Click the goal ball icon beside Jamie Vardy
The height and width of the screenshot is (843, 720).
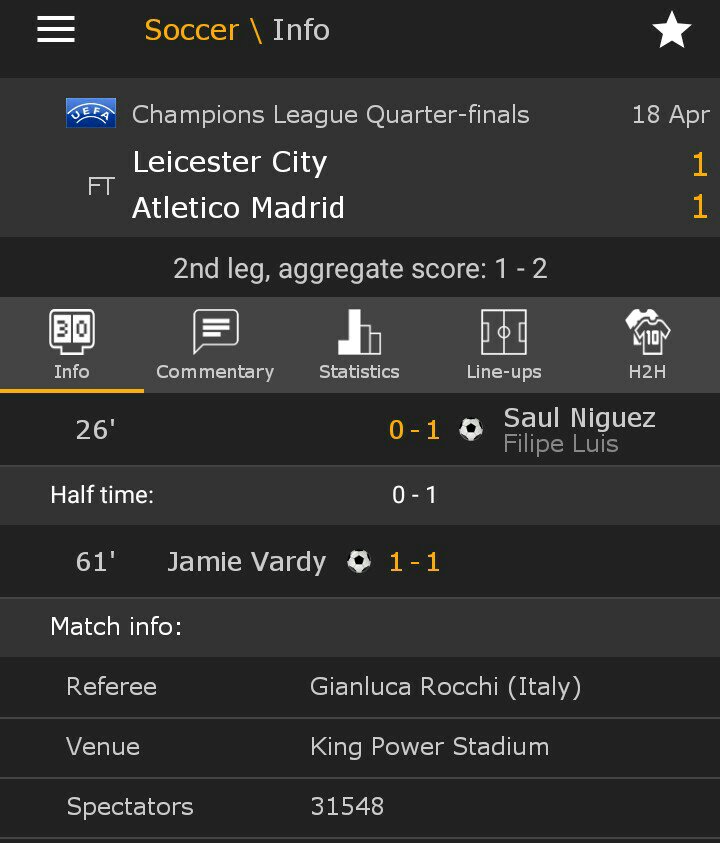pos(359,562)
